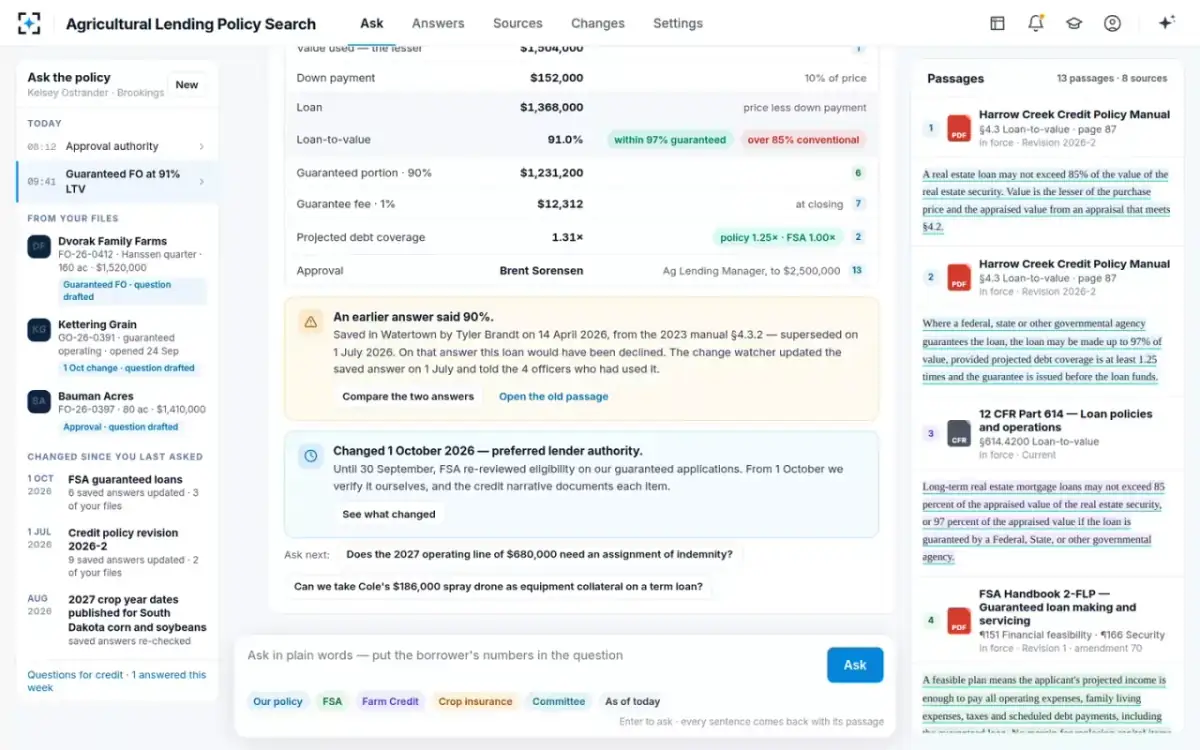This screenshot has width=1200, height=750.
Task: Click the citation badge 13 on Approval row
Action: click(857, 271)
